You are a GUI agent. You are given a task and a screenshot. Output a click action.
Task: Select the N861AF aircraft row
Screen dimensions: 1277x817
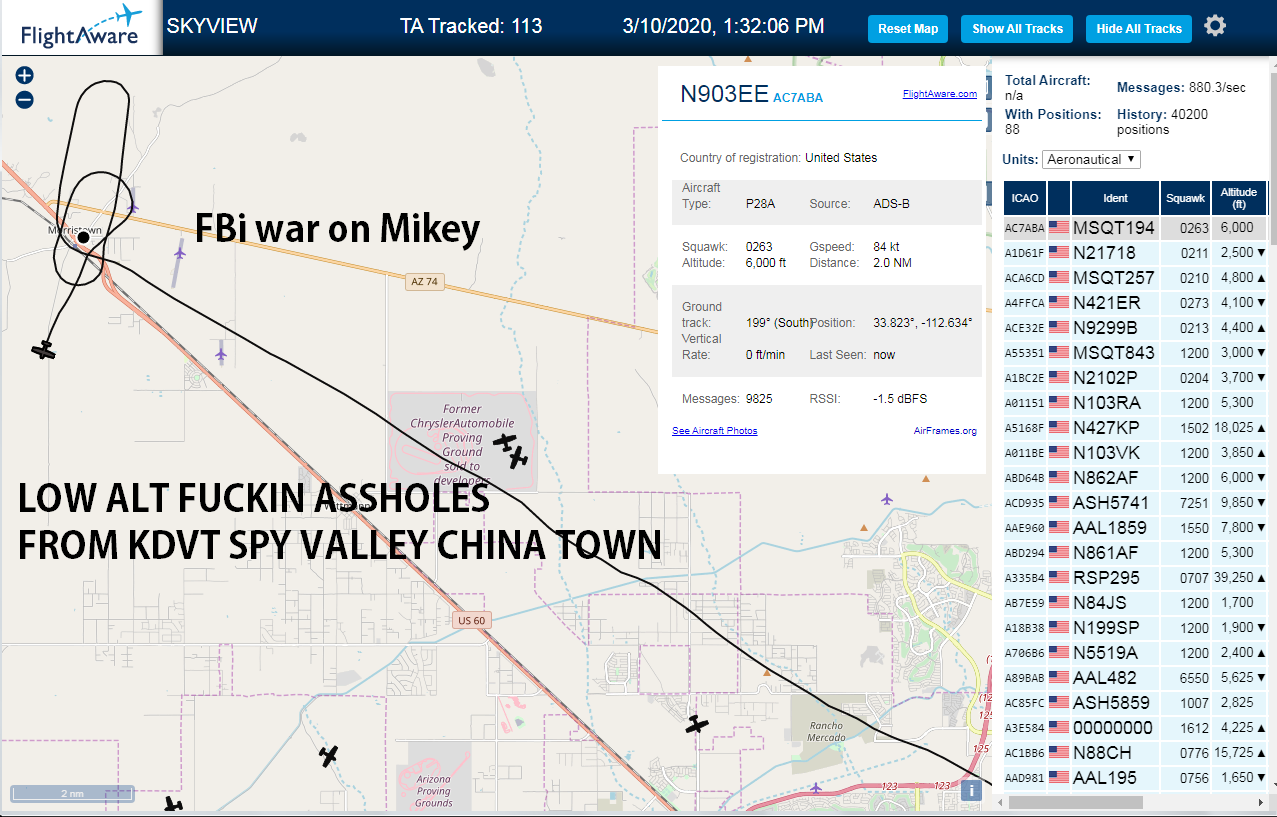1135,552
